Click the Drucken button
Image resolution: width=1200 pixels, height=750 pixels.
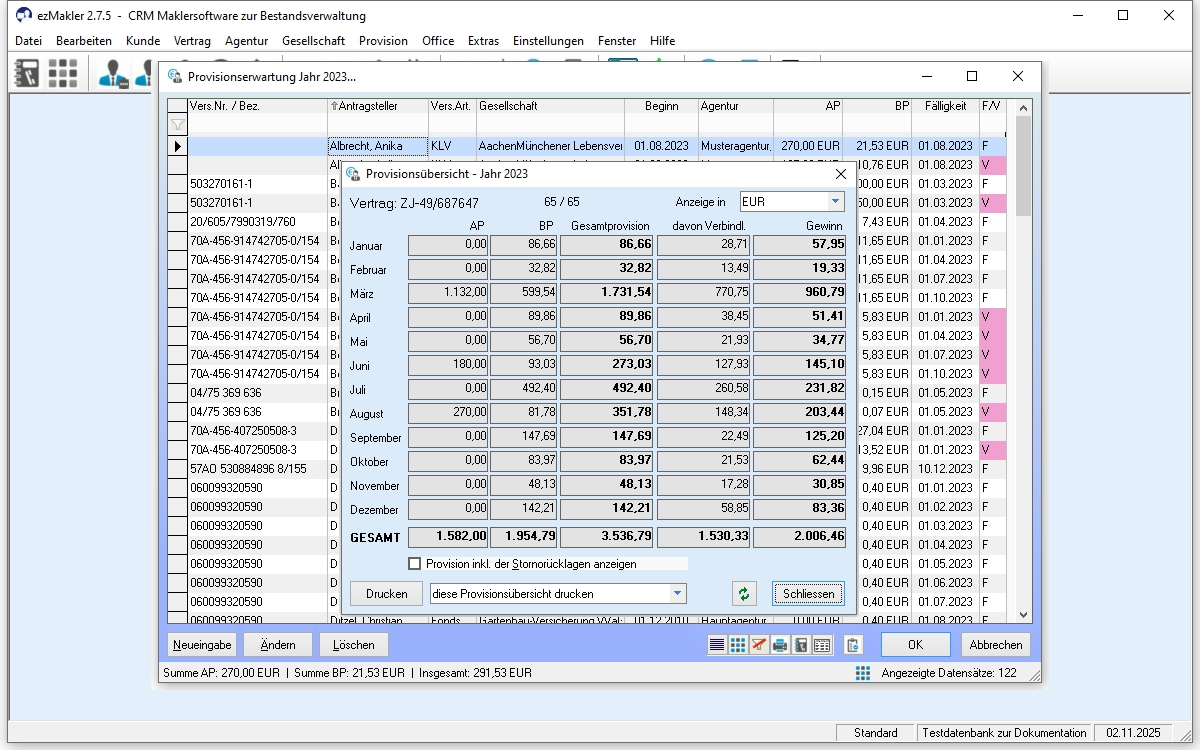386,594
